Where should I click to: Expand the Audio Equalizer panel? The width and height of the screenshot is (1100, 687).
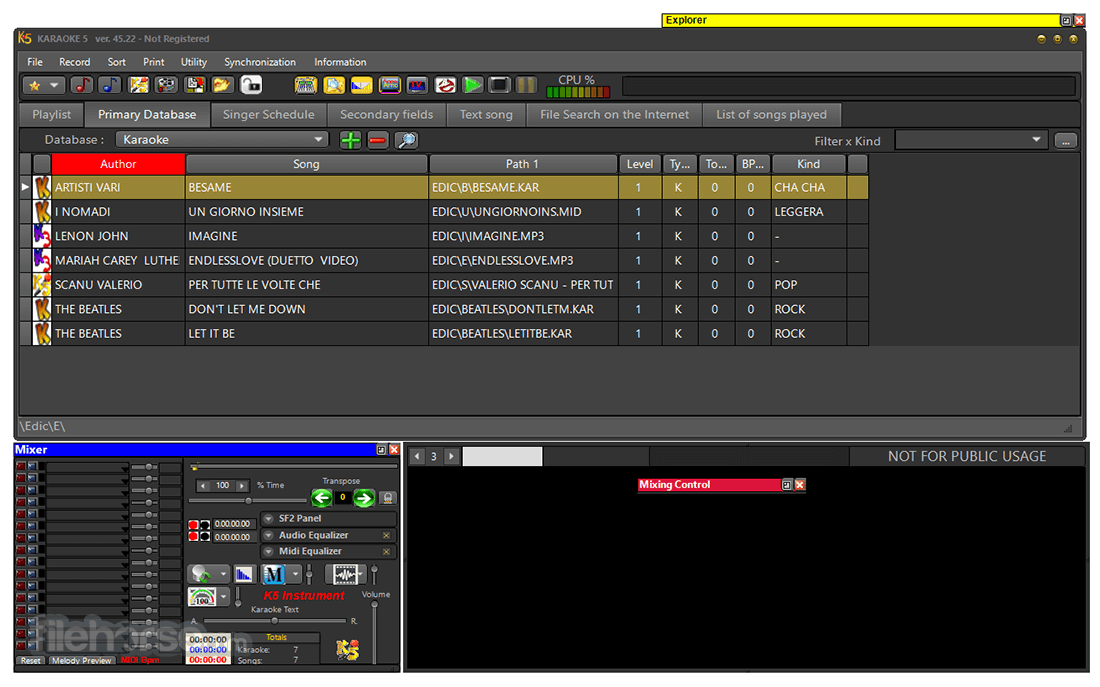(x=269, y=535)
